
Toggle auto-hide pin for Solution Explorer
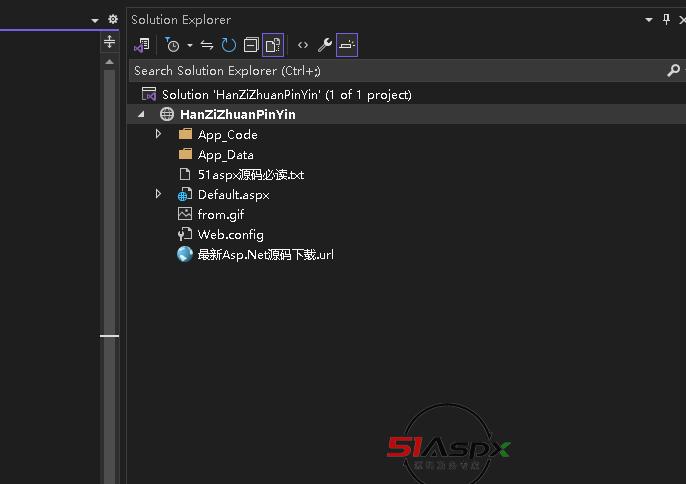pyautogui.click(x=666, y=20)
